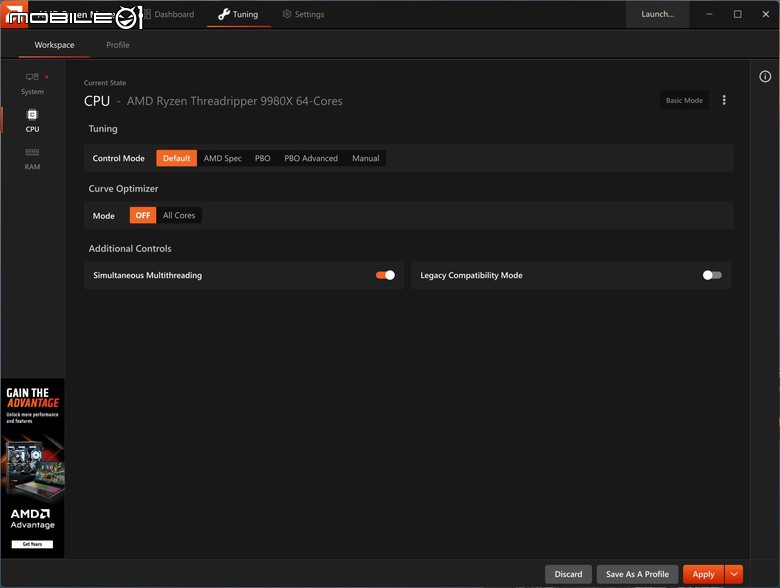The image size is (780, 588).
Task: Set Curve Optimizer mode to OFF
Action: click(143, 215)
